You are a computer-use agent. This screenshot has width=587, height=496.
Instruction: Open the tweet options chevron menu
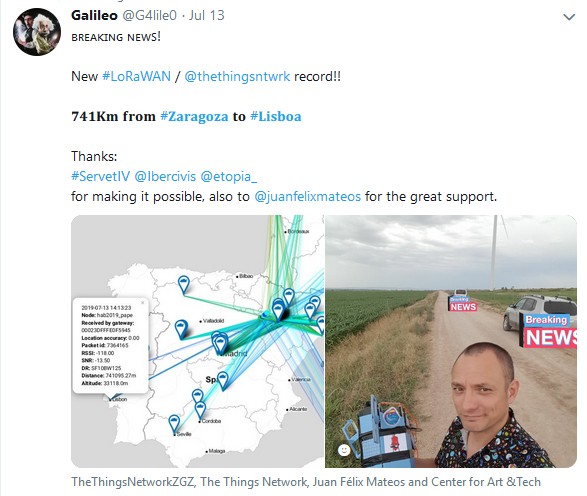pyautogui.click(x=569, y=17)
